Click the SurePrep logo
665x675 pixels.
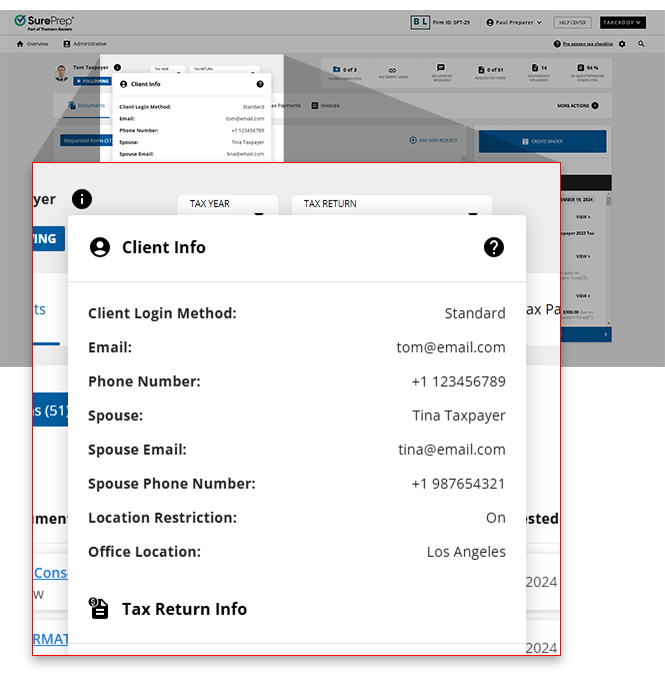44,22
